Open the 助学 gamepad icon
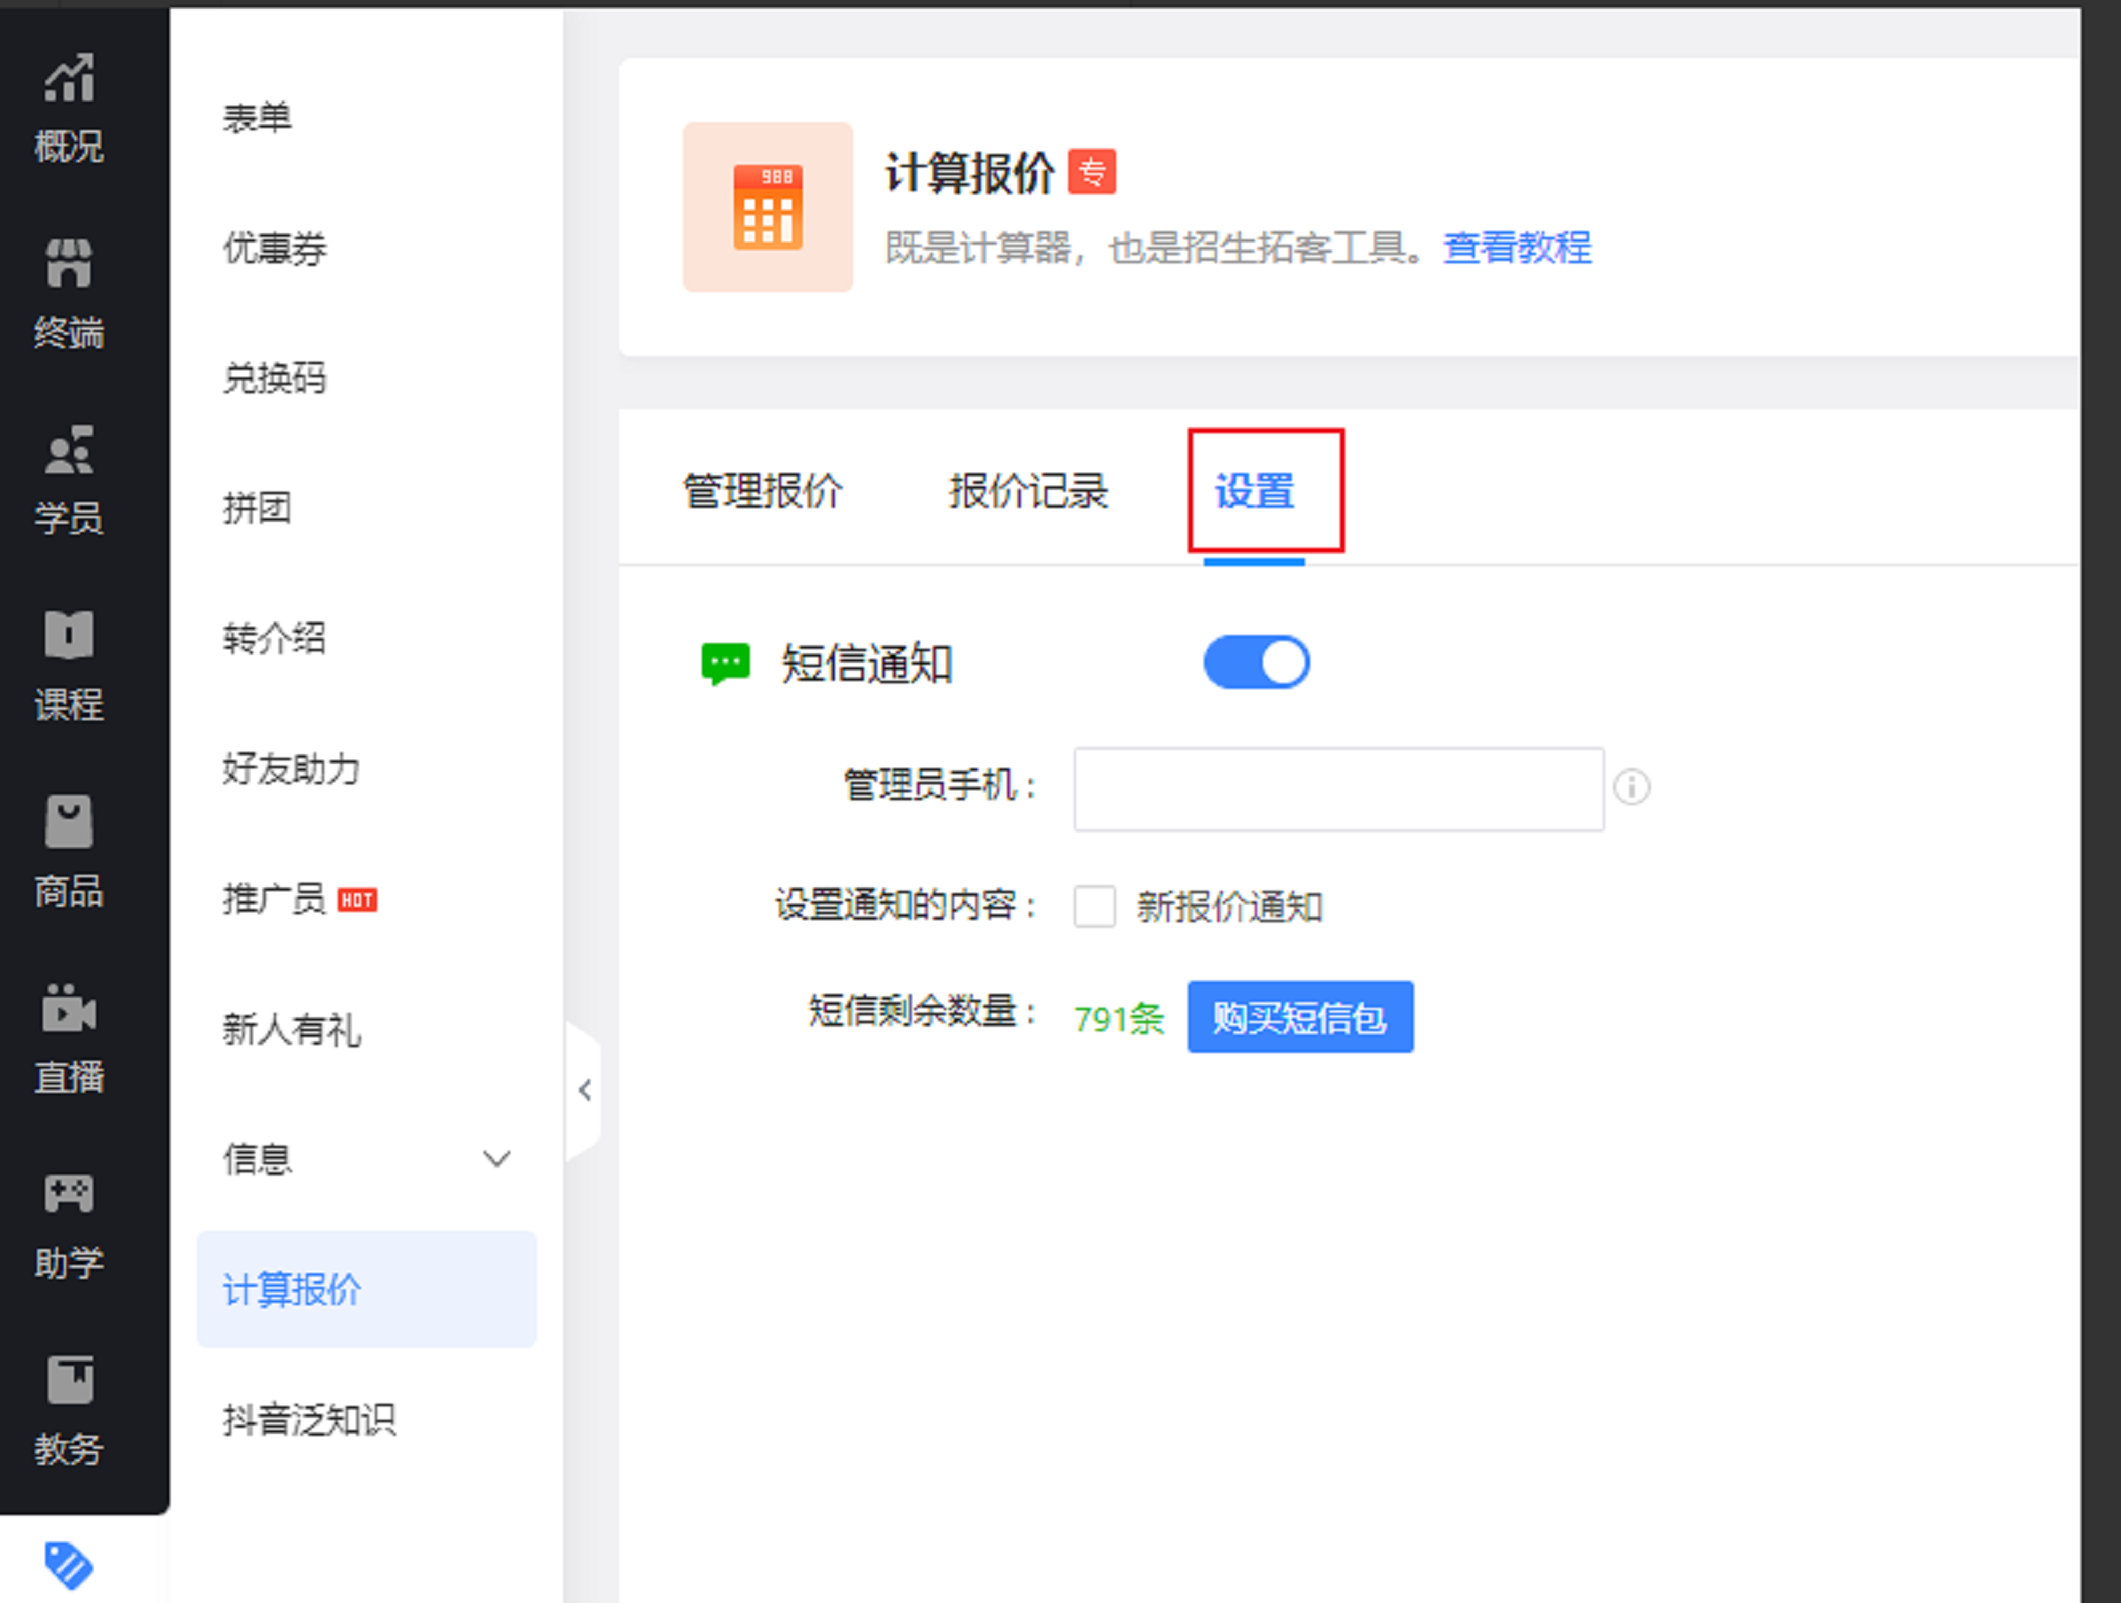This screenshot has width=2121, height=1603. coord(68,1194)
